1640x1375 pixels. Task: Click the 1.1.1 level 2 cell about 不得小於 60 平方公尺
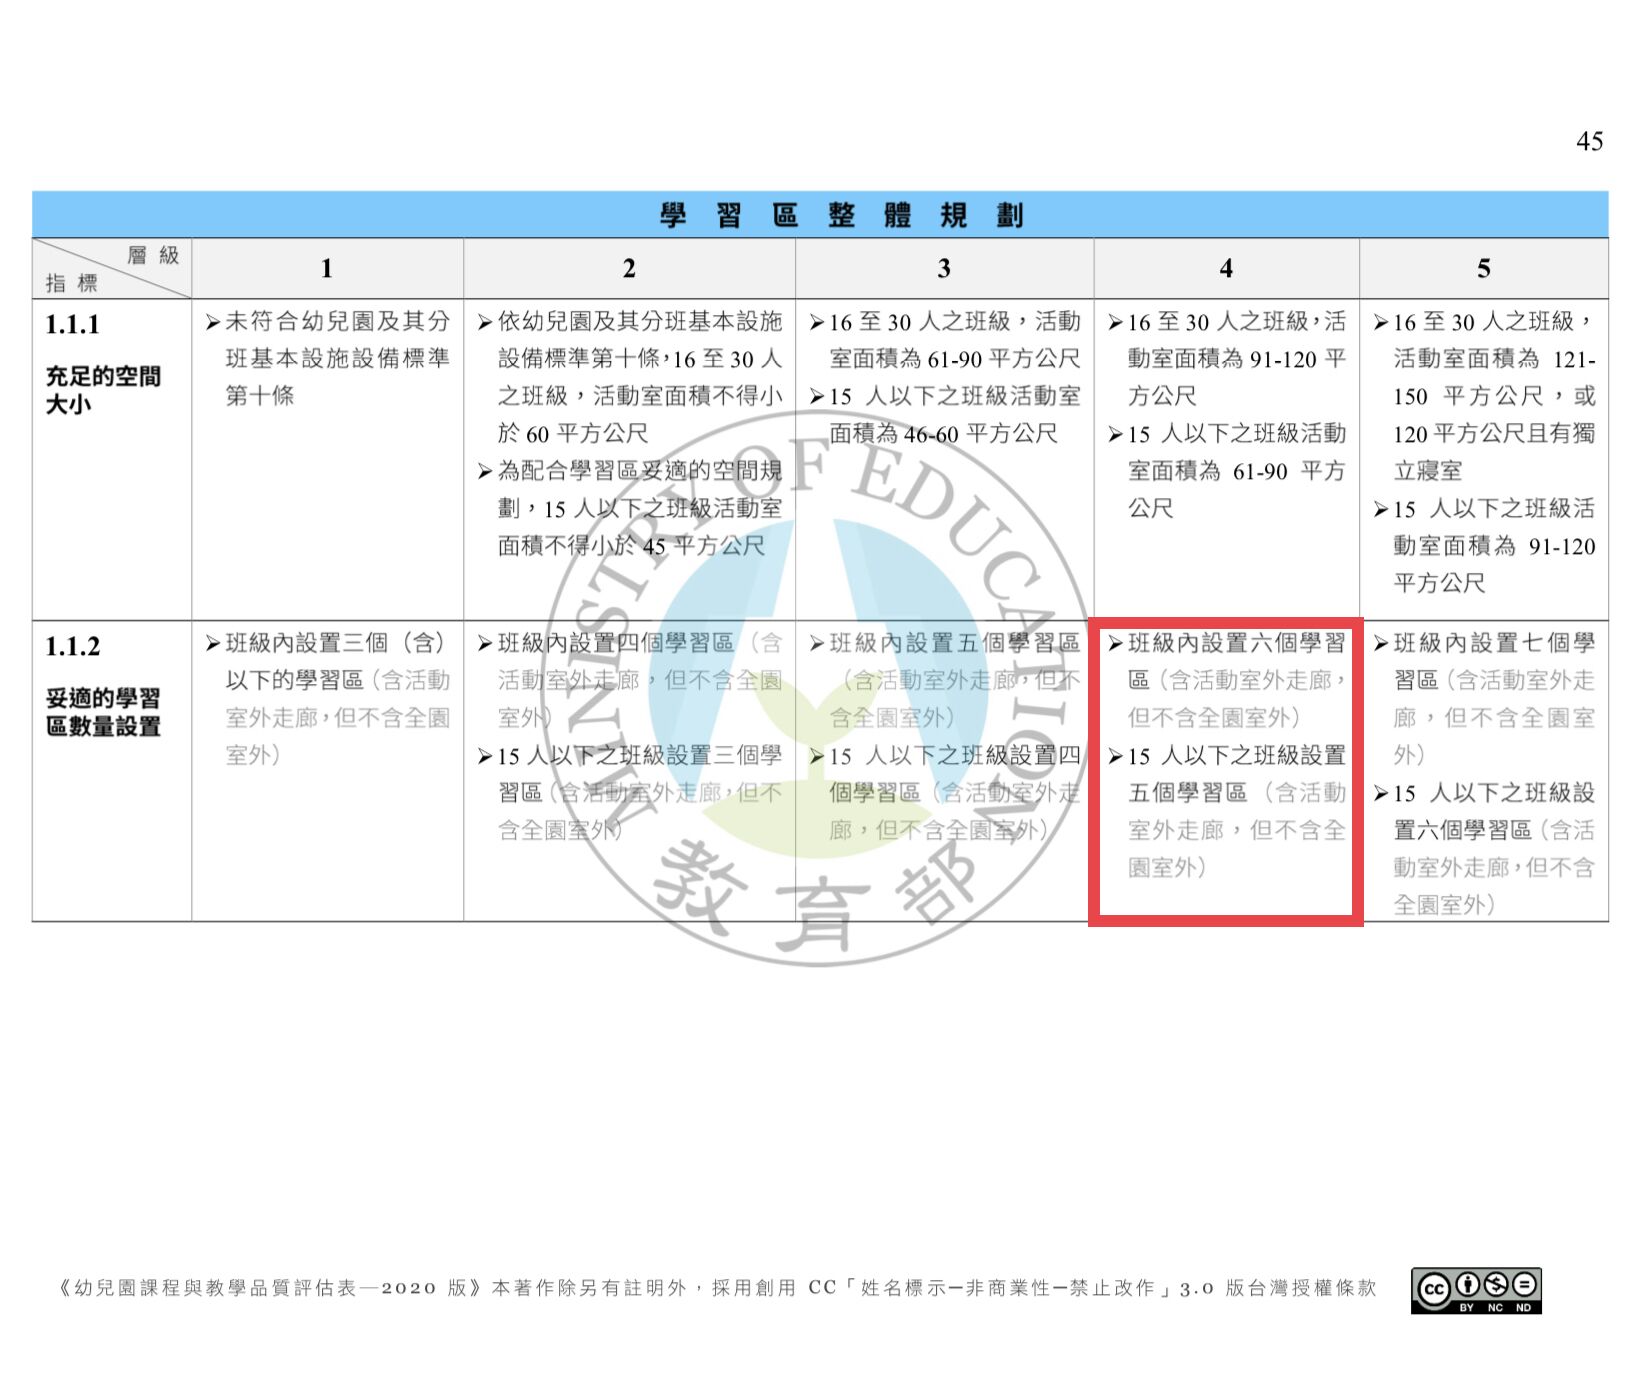tap(629, 432)
